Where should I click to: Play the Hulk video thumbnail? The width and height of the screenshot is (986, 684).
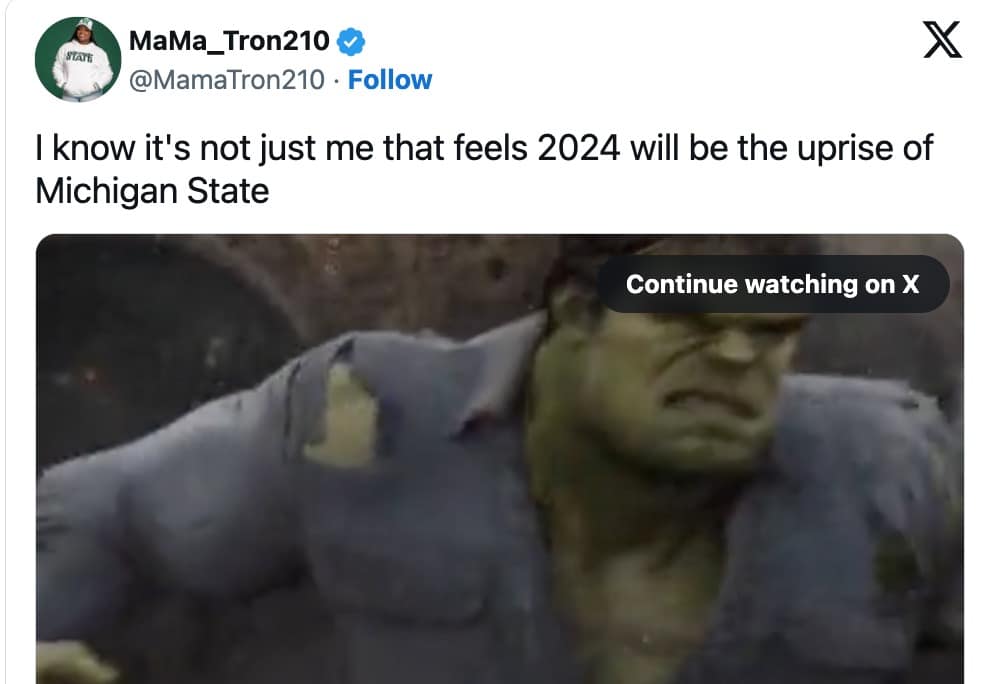[500, 459]
